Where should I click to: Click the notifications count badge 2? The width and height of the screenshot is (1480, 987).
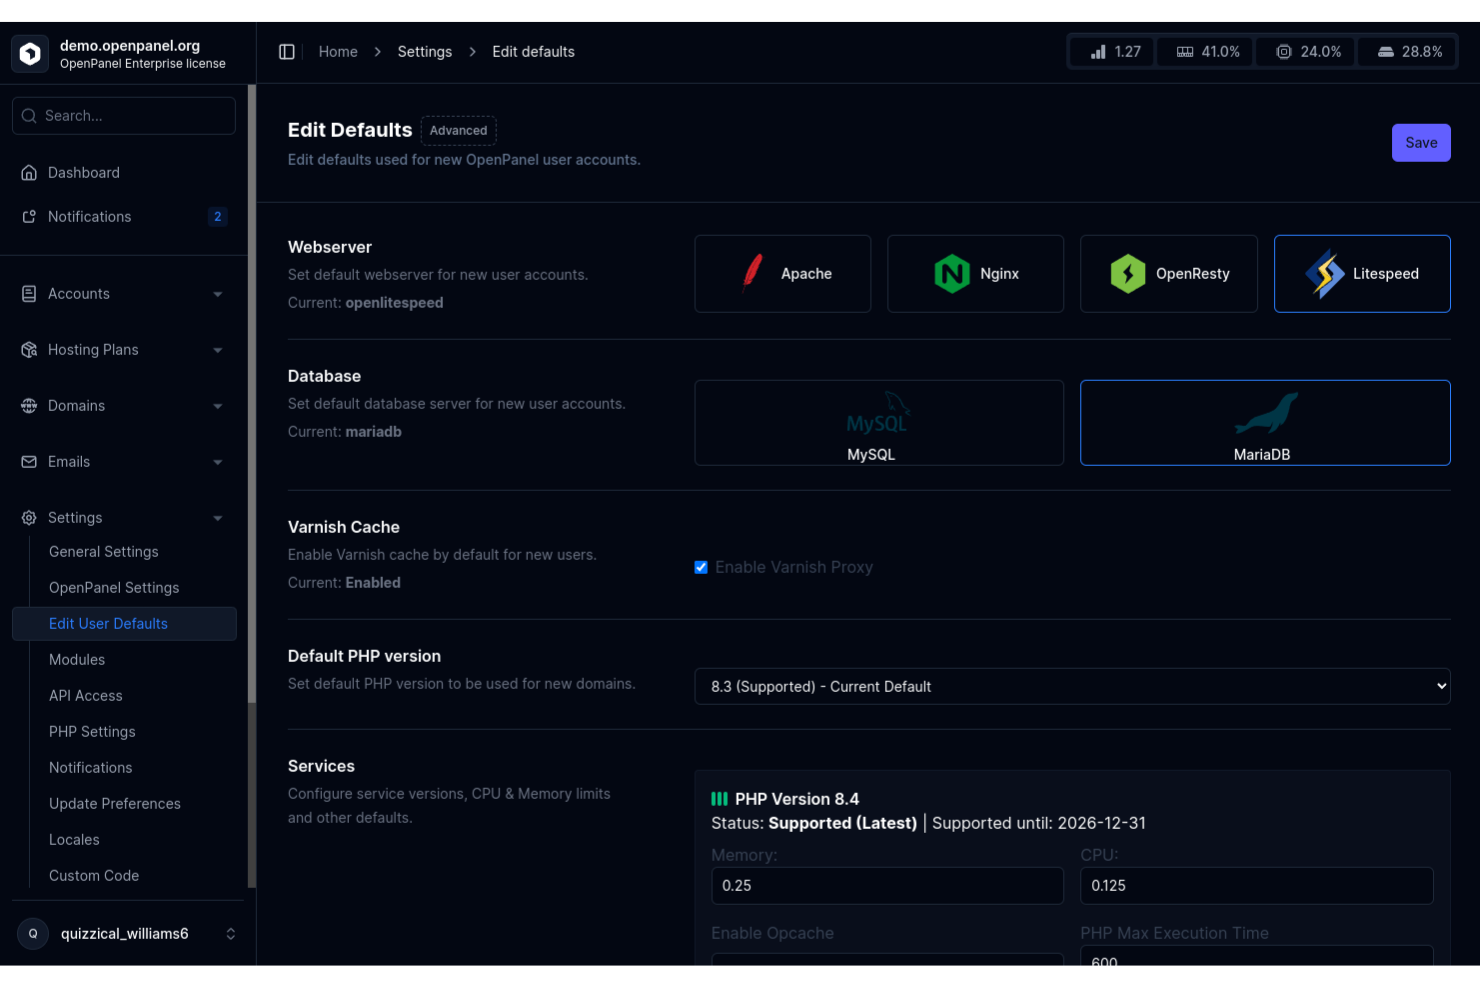click(x=217, y=217)
